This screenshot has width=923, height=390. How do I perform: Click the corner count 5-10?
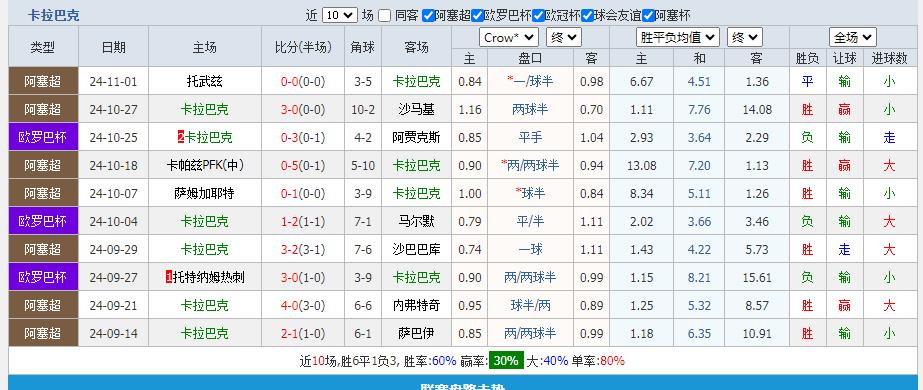363,166
